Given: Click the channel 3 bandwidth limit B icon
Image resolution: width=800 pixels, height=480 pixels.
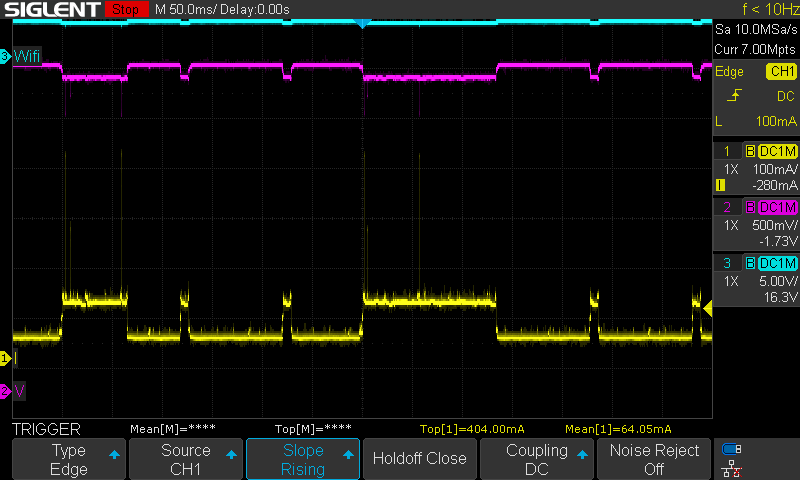Looking at the screenshot, I should [x=750, y=263].
